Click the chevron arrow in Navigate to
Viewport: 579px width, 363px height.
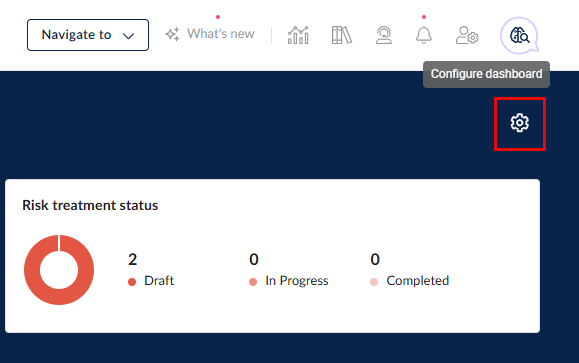pyautogui.click(x=128, y=36)
